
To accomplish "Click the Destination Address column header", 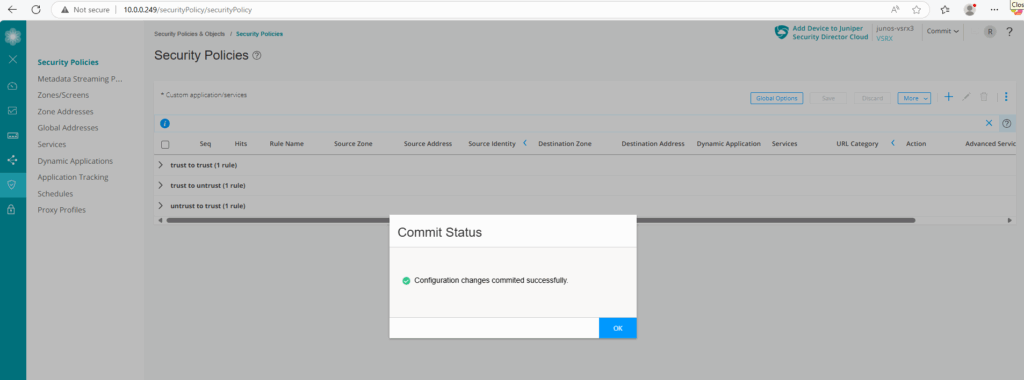I will point(653,144).
